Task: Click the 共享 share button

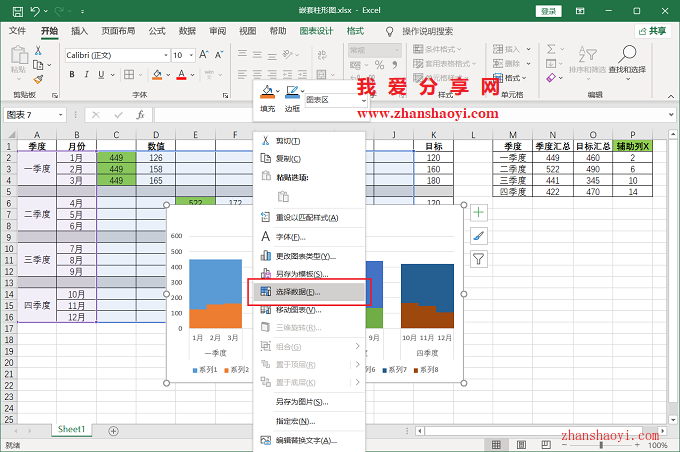Action: [x=653, y=31]
